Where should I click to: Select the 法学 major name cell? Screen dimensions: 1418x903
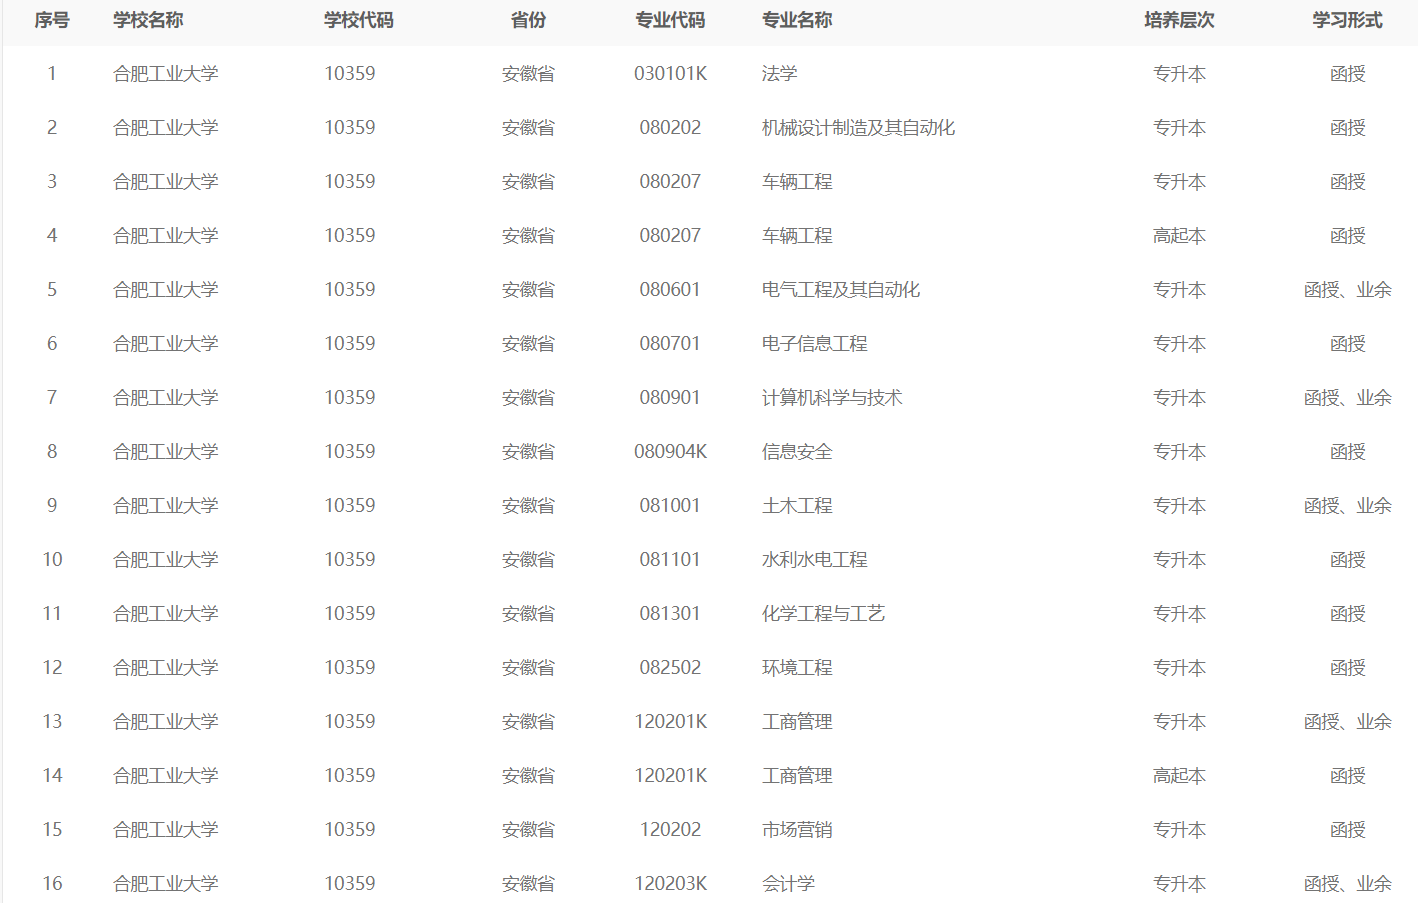point(779,74)
